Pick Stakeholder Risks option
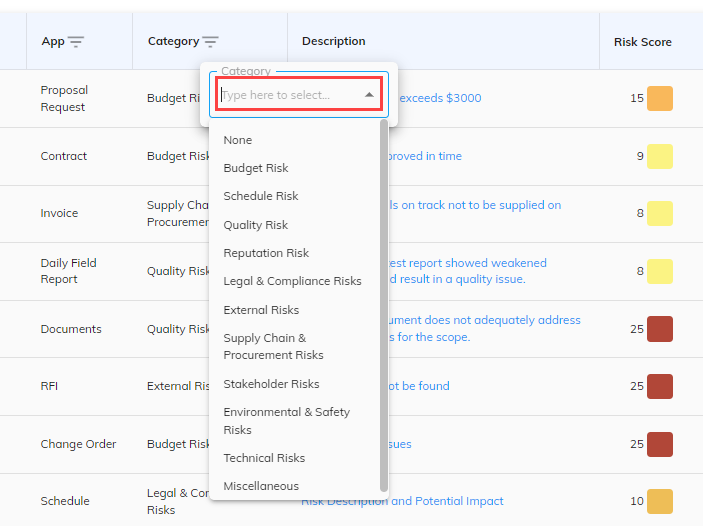The image size is (703, 526). click(x=271, y=384)
